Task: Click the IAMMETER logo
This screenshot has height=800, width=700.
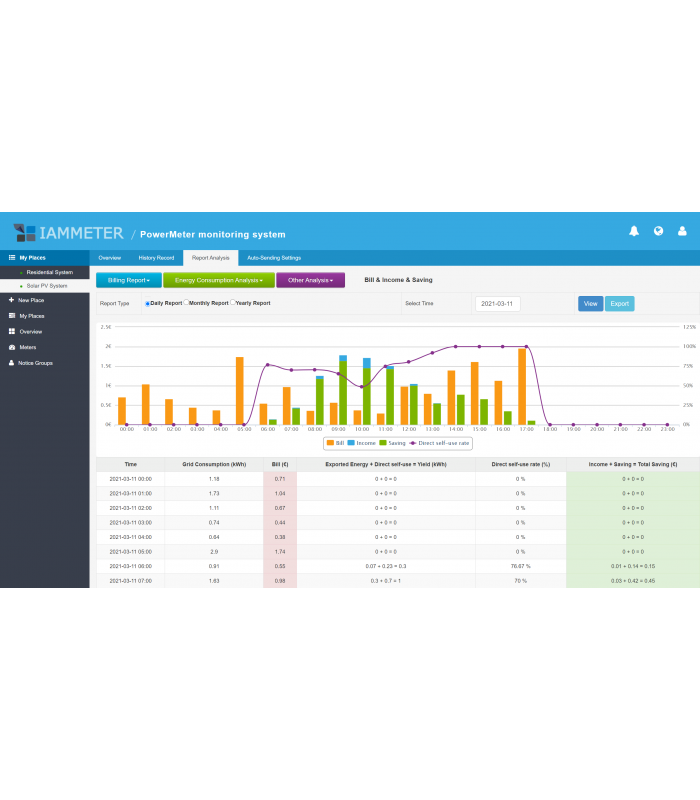Action: coord(68,233)
